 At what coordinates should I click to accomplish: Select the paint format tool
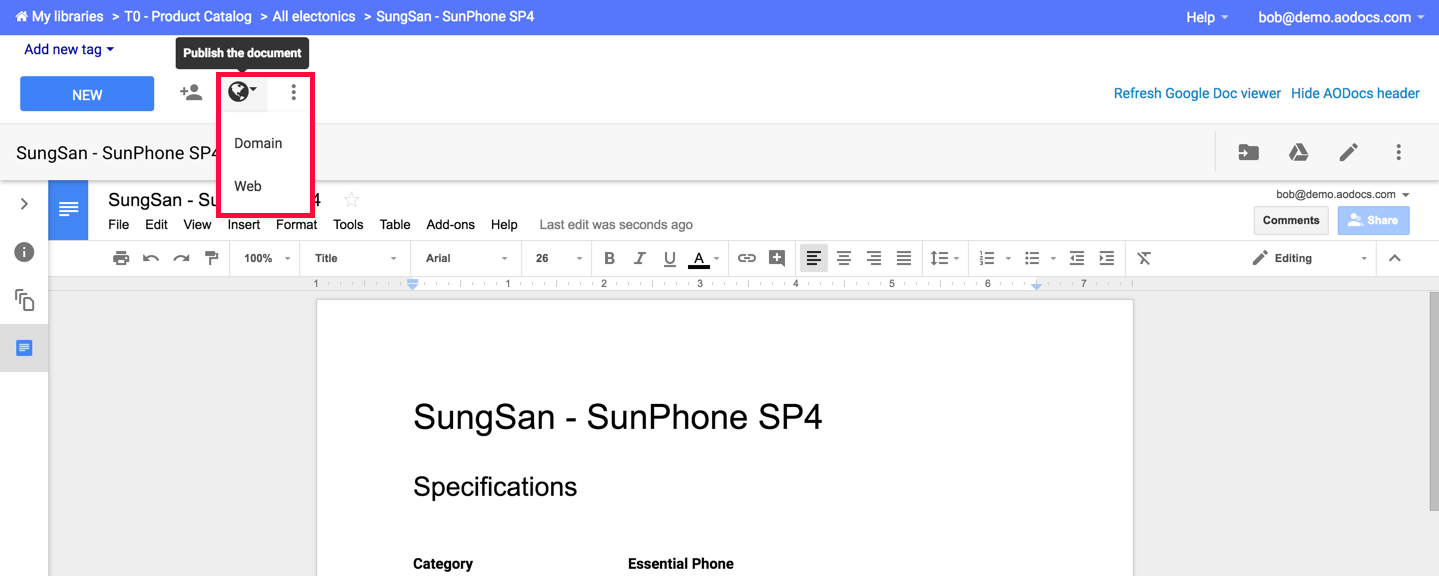[211, 258]
